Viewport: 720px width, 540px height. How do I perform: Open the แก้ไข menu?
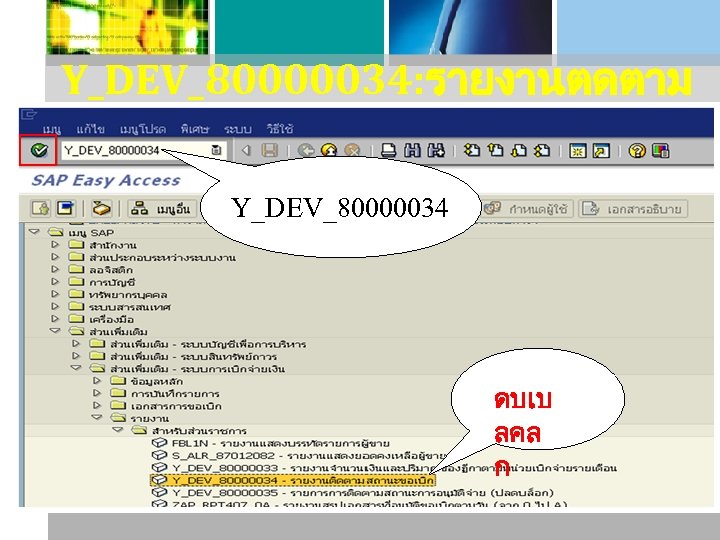point(90,129)
